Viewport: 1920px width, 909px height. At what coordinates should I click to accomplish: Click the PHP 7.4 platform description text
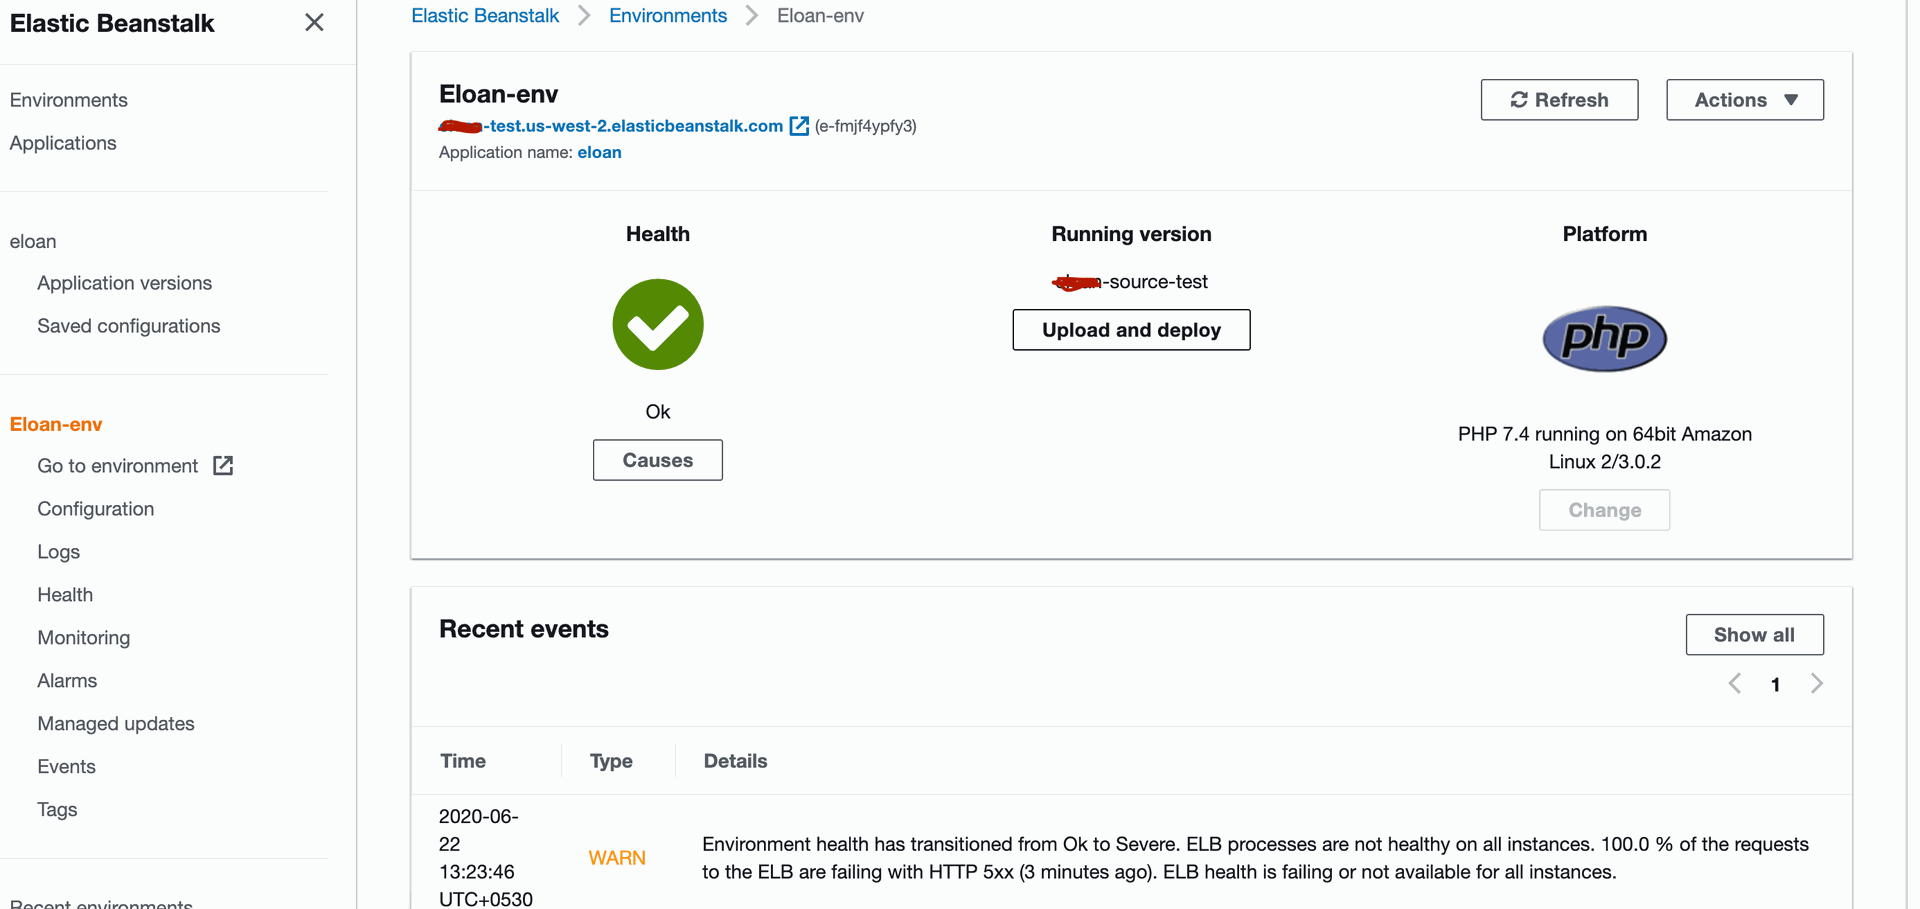tap(1604, 448)
